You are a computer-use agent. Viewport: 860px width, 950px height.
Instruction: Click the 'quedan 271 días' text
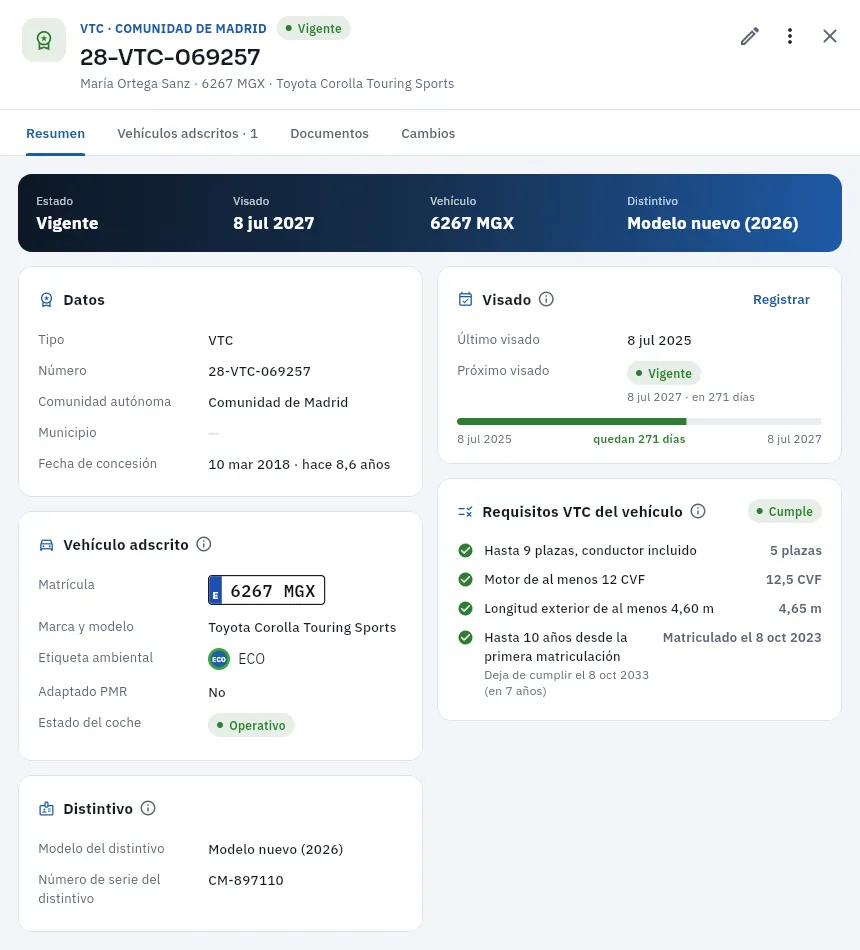pos(639,439)
